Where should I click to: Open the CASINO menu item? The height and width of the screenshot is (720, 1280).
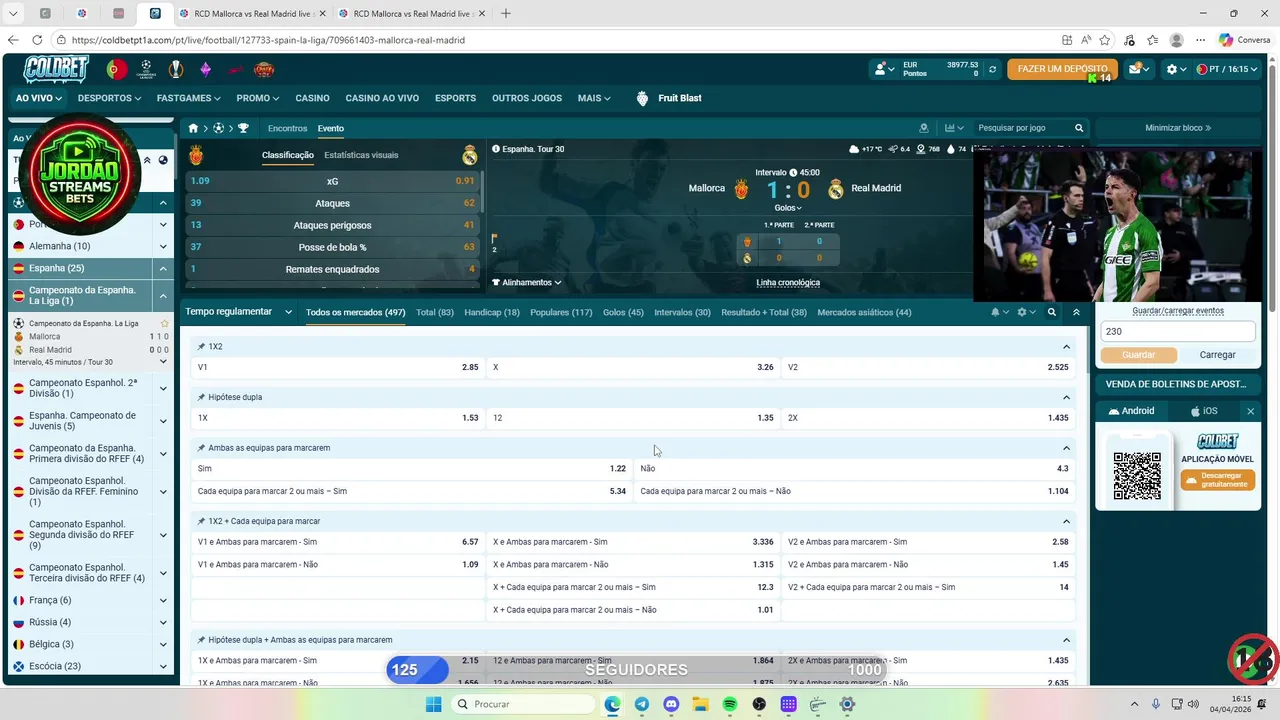312,98
